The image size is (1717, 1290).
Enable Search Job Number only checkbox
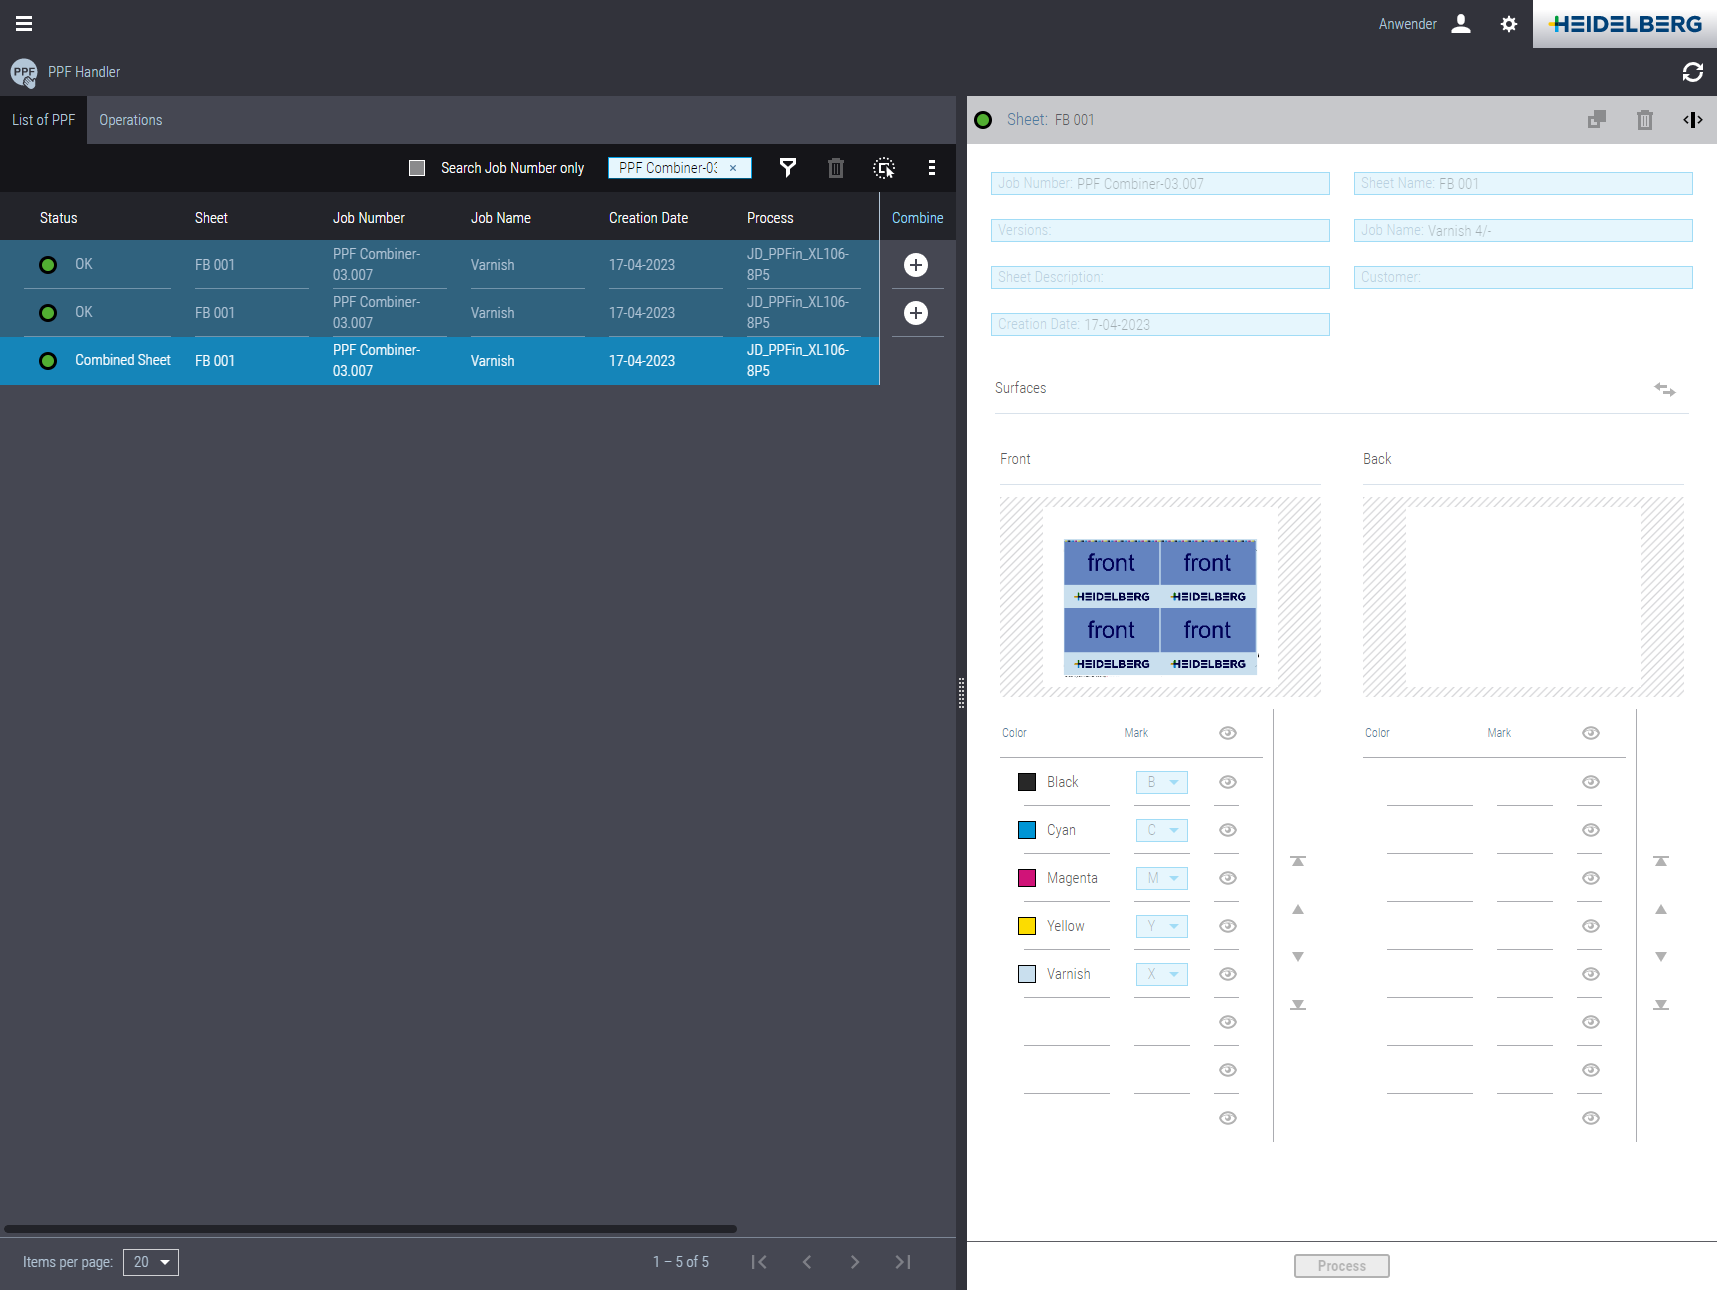(417, 168)
